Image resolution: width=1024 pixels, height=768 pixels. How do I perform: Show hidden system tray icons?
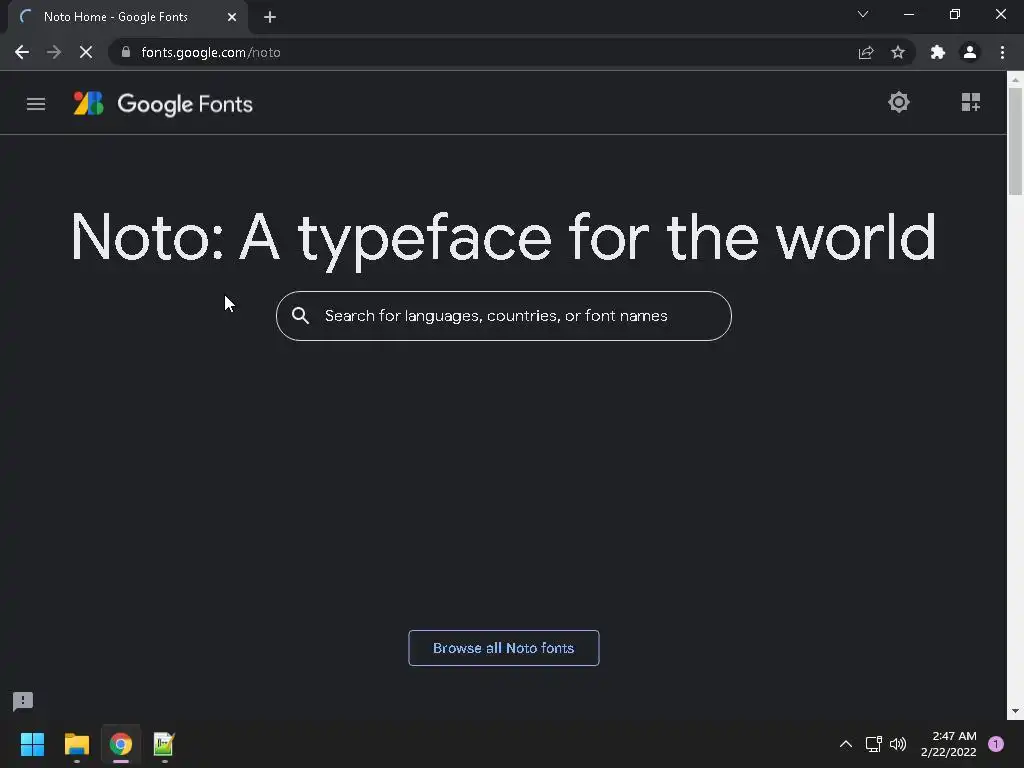point(846,744)
